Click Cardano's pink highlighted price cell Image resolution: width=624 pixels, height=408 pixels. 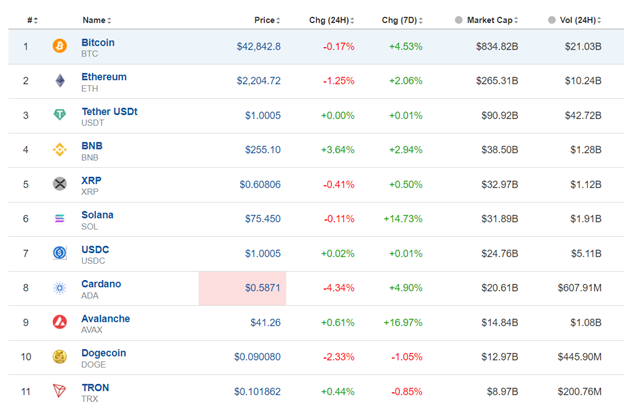pos(243,288)
